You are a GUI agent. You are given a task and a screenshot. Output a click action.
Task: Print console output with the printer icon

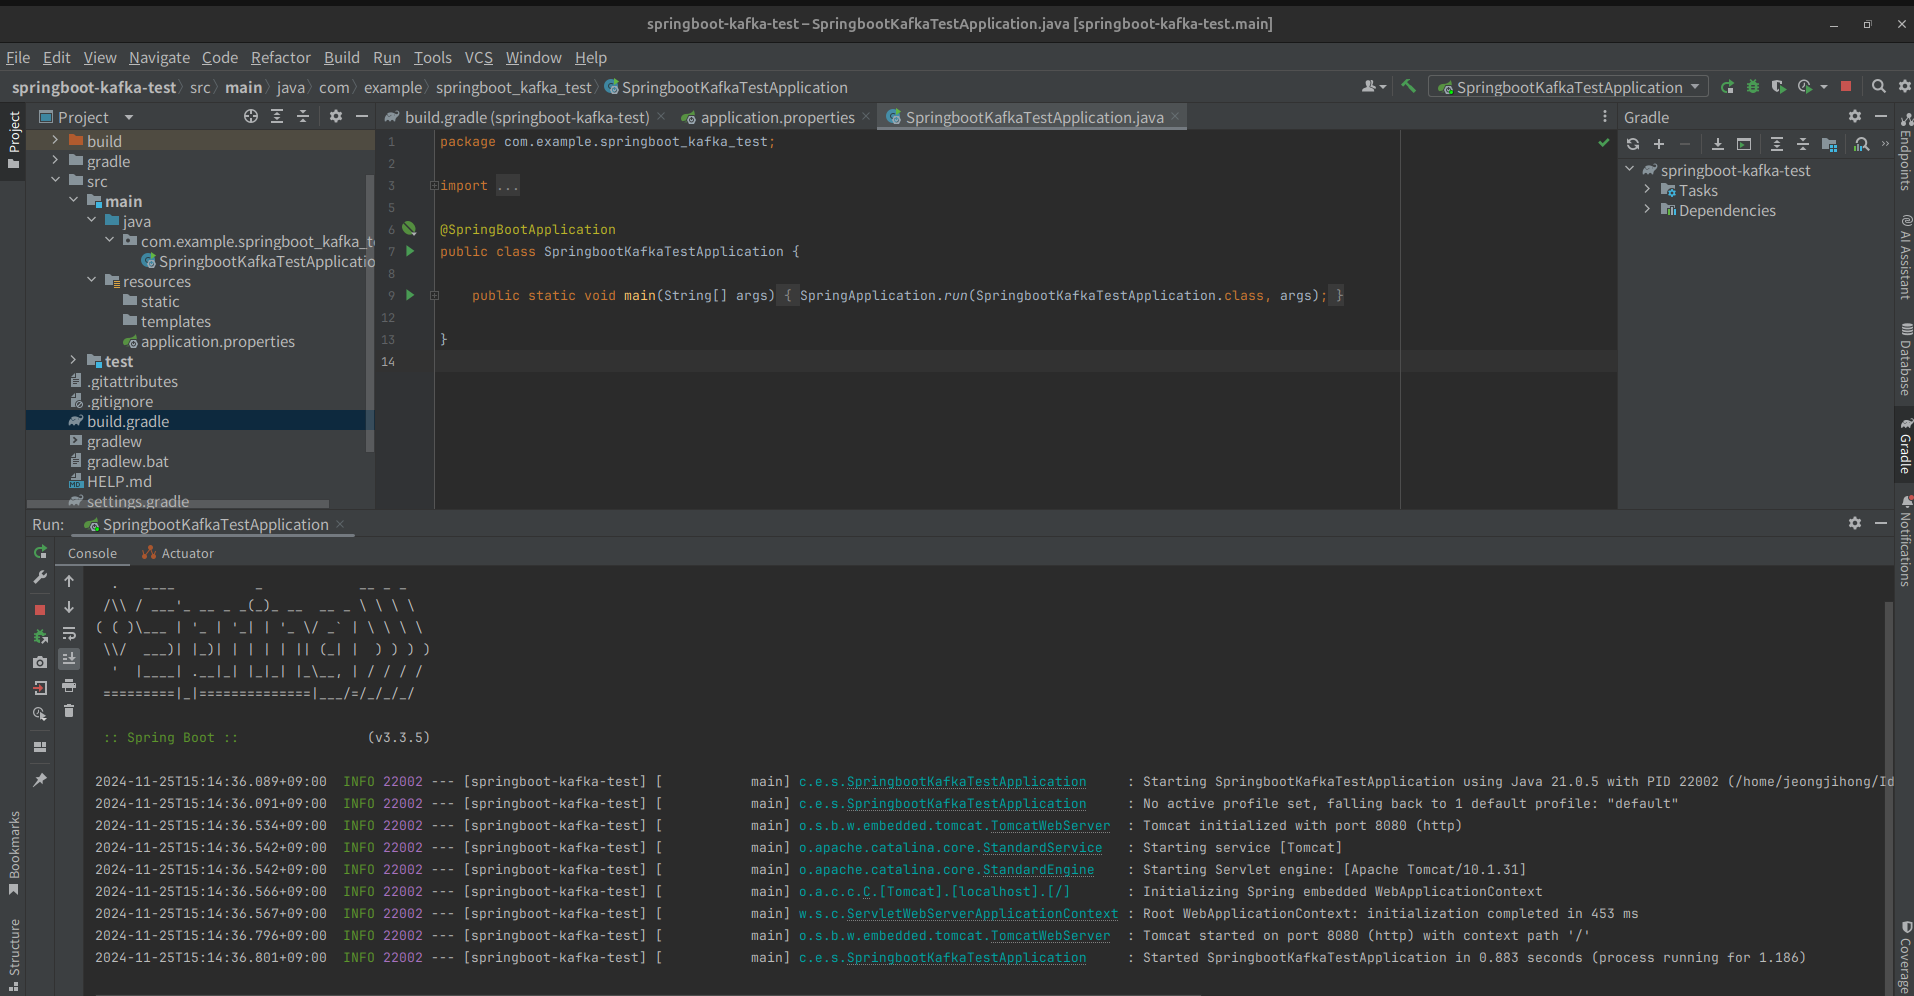point(69,685)
